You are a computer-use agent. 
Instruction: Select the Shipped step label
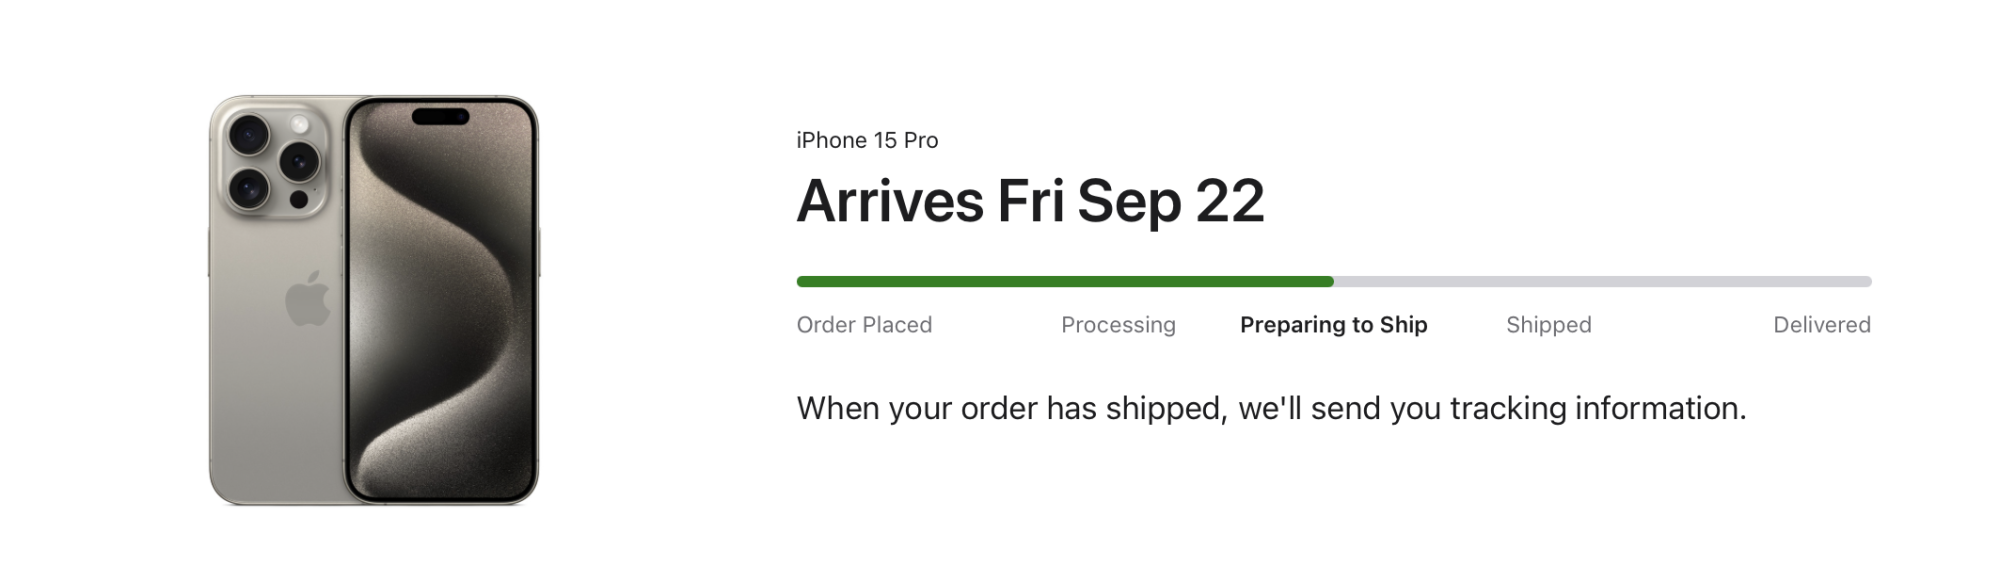[1548, 325]
